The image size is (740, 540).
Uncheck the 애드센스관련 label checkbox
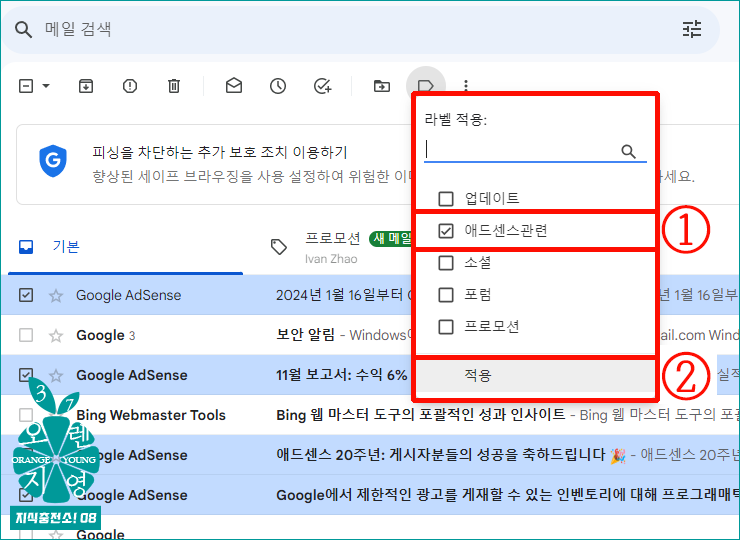coord(446,231)
